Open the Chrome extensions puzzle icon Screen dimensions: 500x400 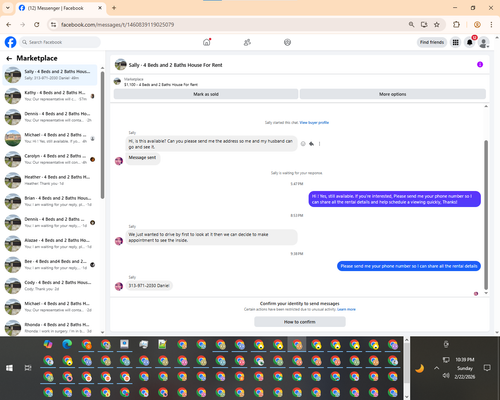click(x=456, y=24)
